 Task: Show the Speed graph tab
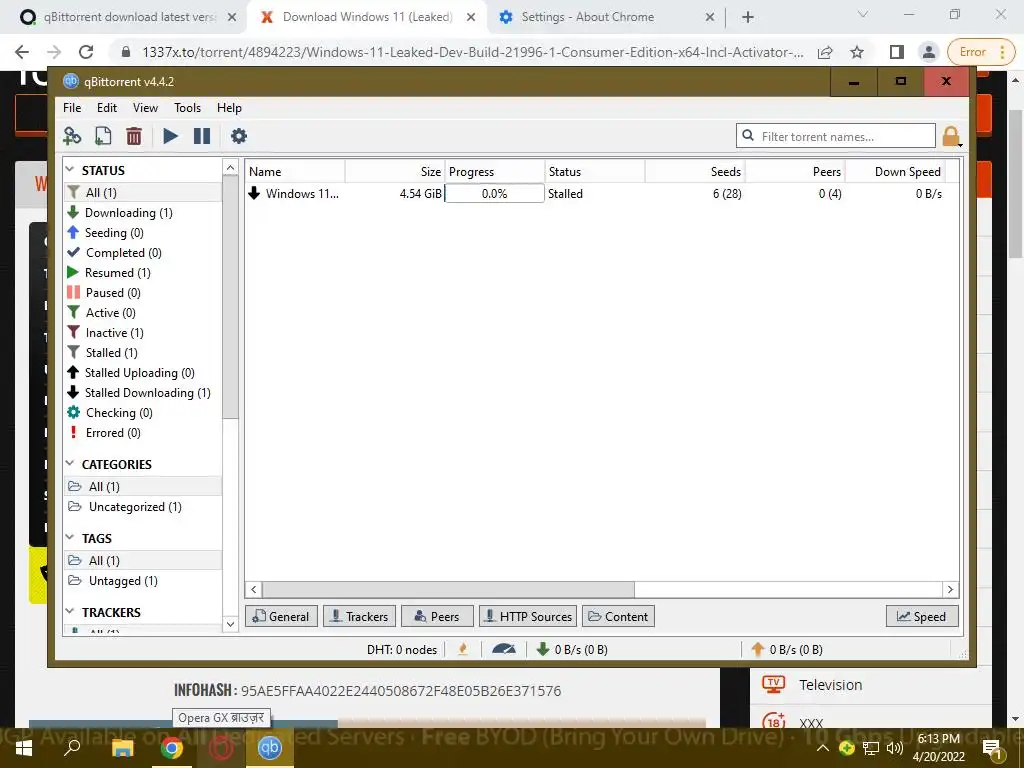pos(922,616)
